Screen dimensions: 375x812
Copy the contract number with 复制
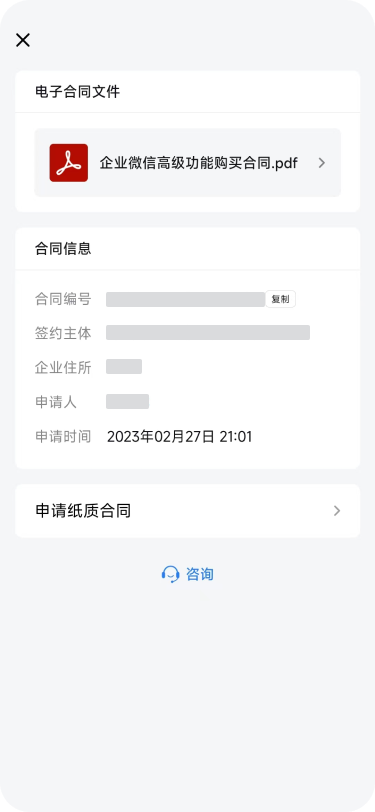[281, 299]
